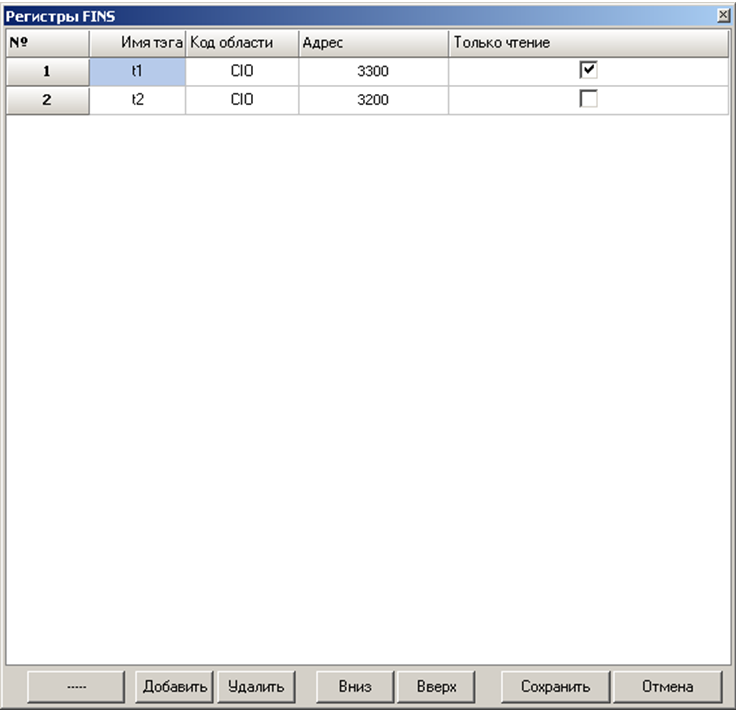Click the Только чтение column header

pyautogui.click(x=588, y=43)
